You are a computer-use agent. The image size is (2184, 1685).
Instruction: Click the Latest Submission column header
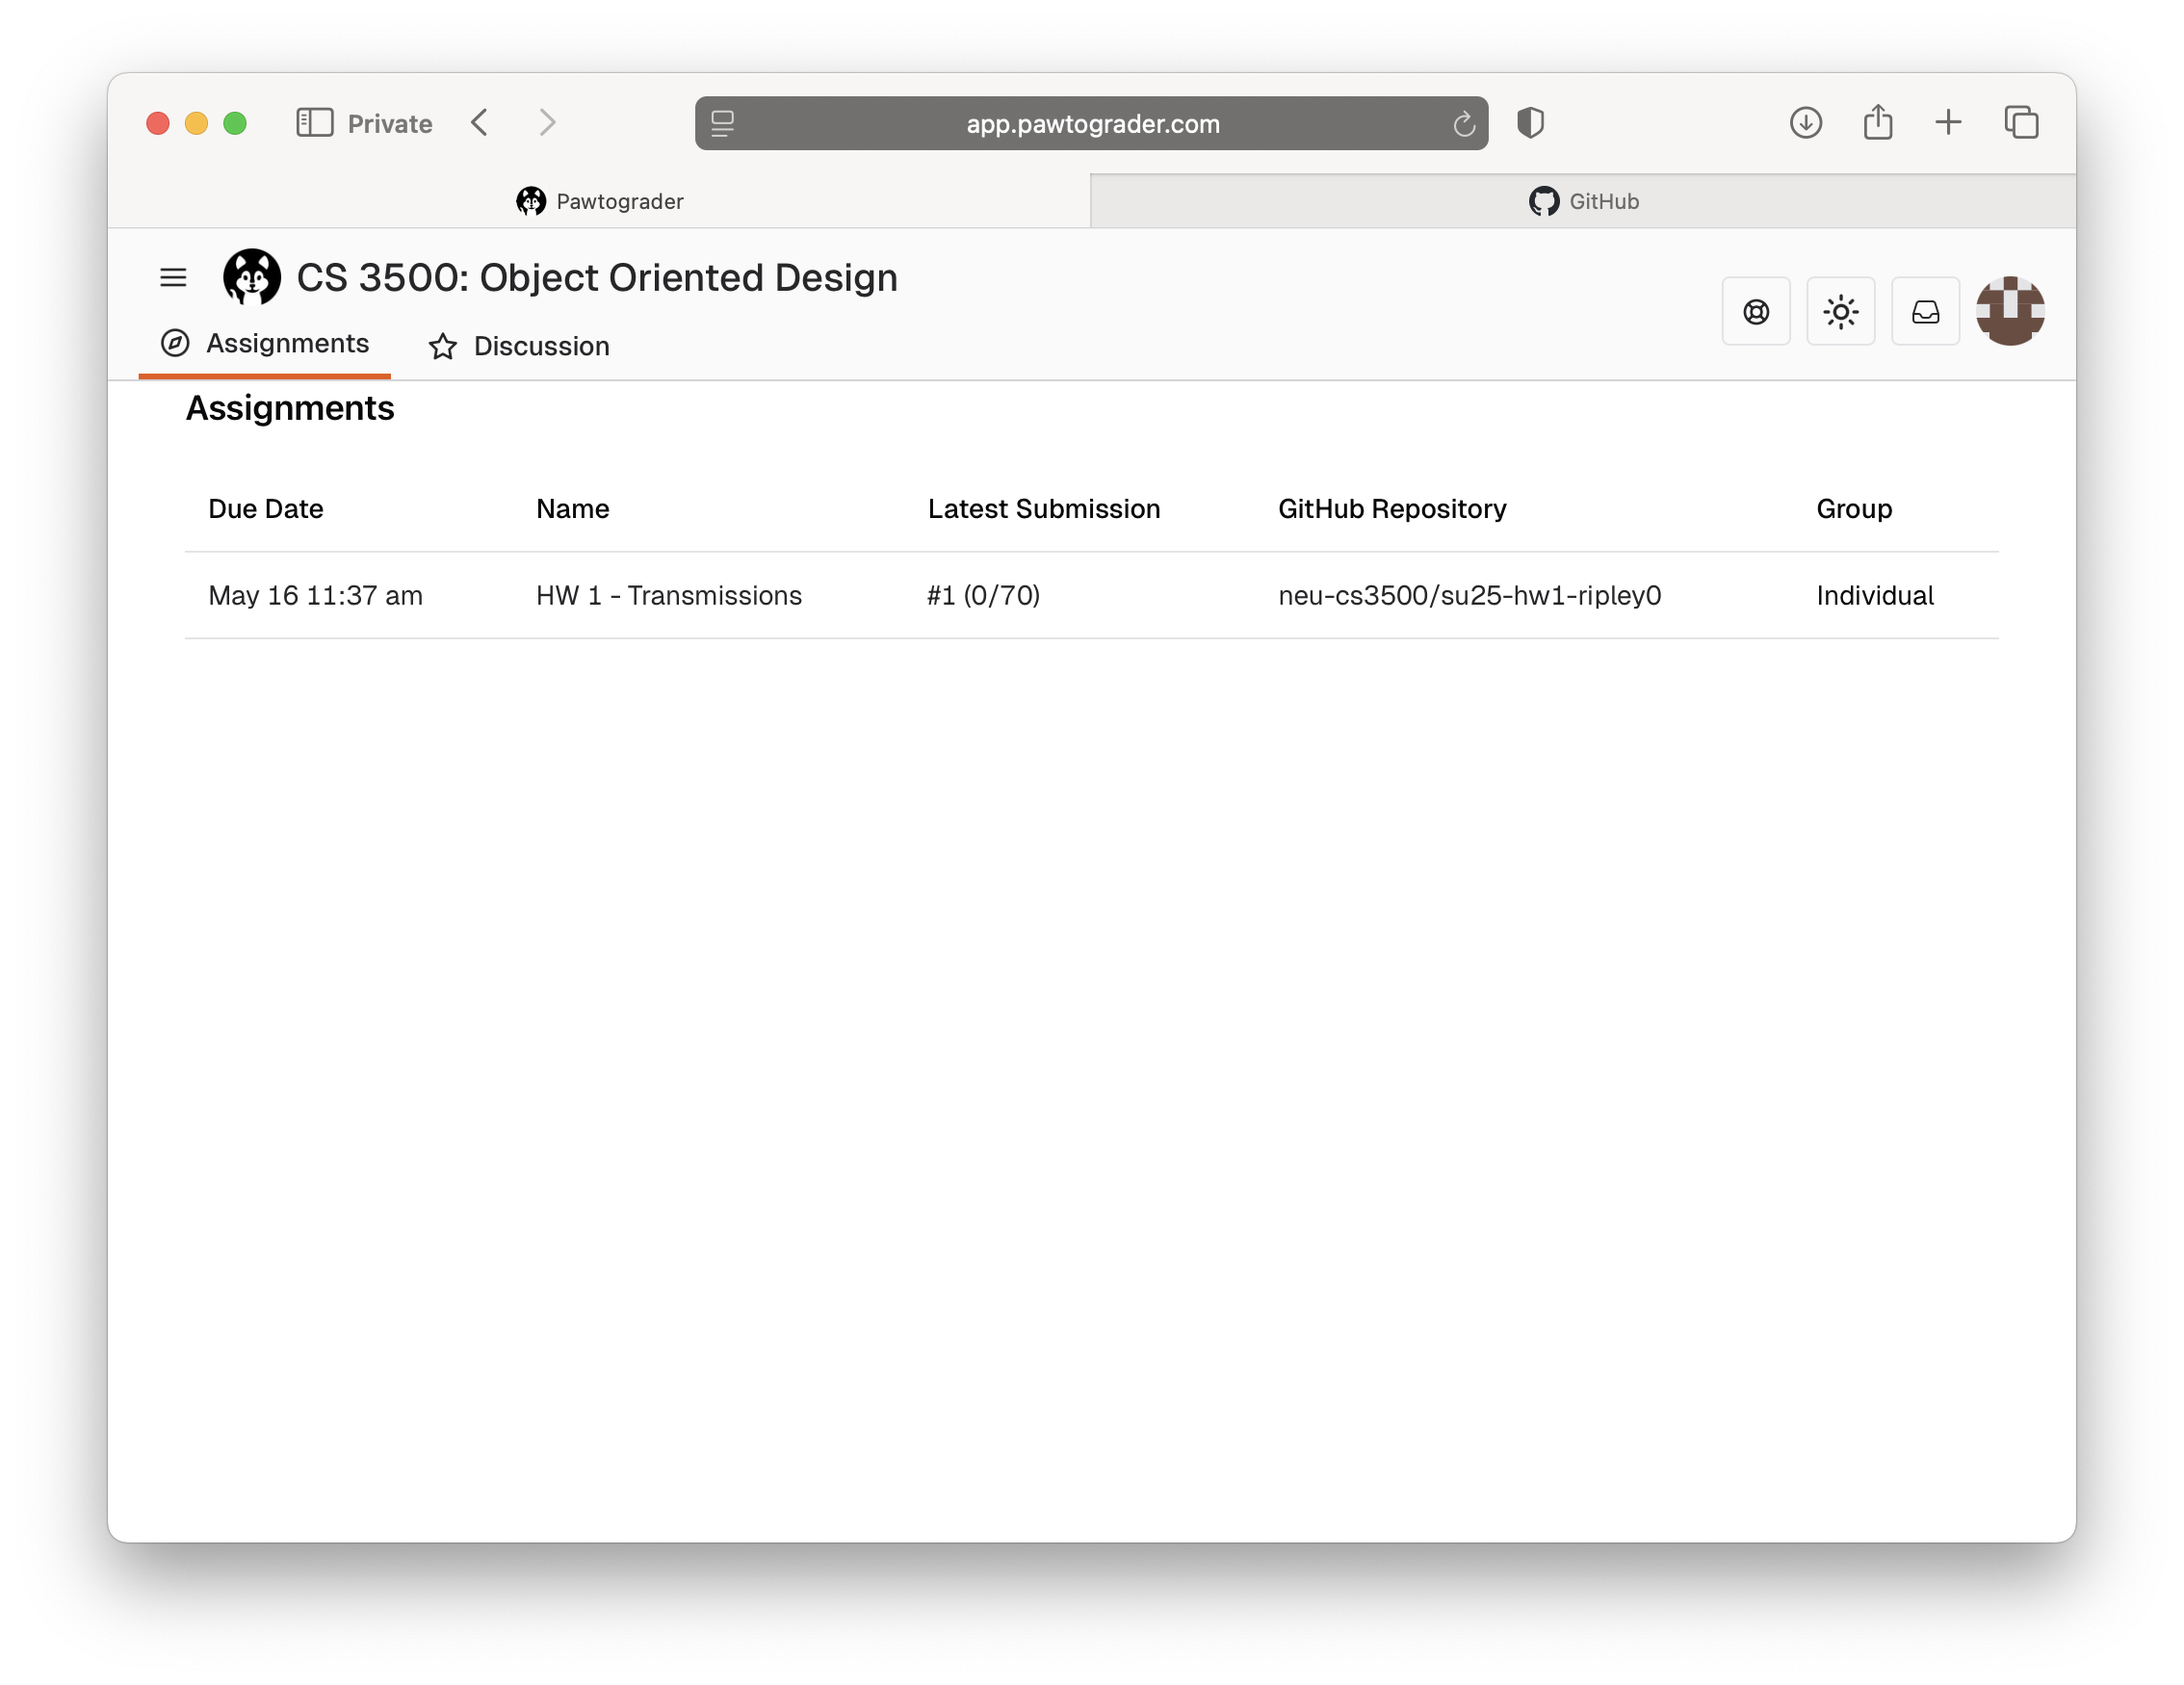[x=1044, y=509]
